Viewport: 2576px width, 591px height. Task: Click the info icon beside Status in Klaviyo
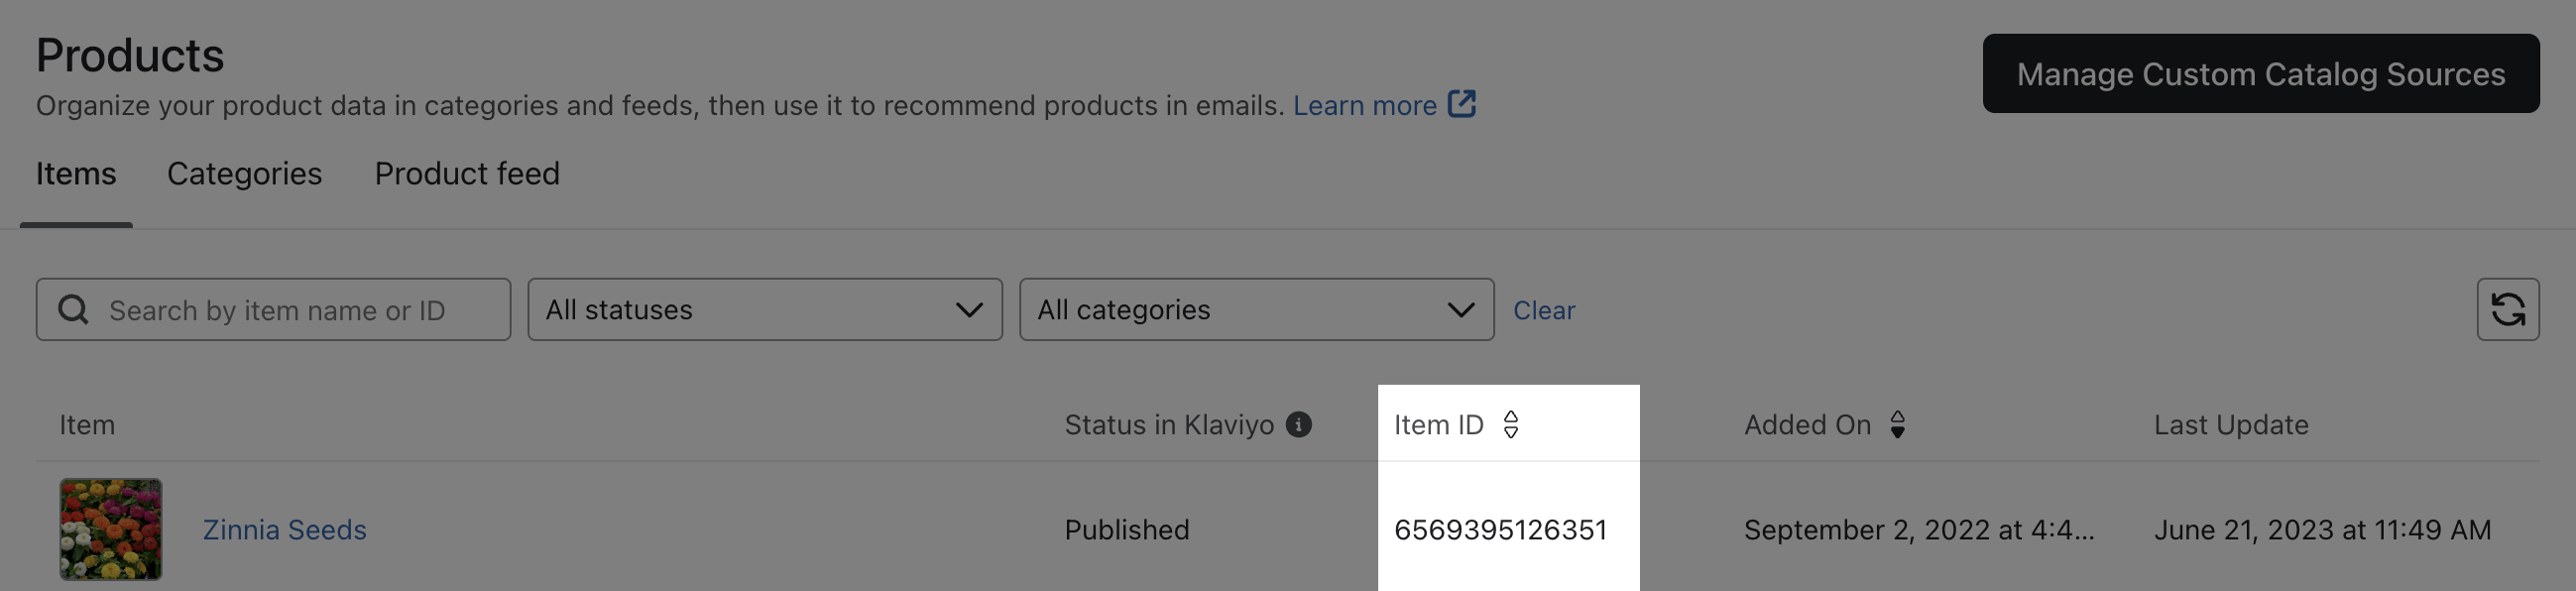pyautogui.click(x=1298, y=424)
